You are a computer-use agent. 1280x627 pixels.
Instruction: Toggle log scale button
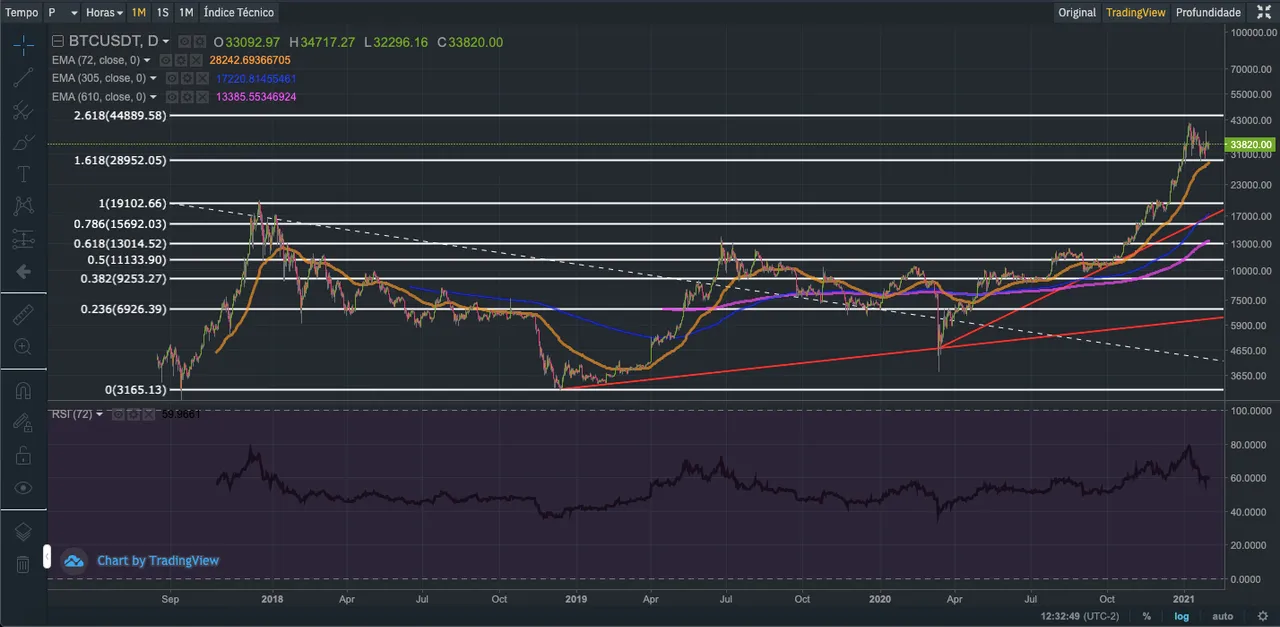tap(1182, 616)
